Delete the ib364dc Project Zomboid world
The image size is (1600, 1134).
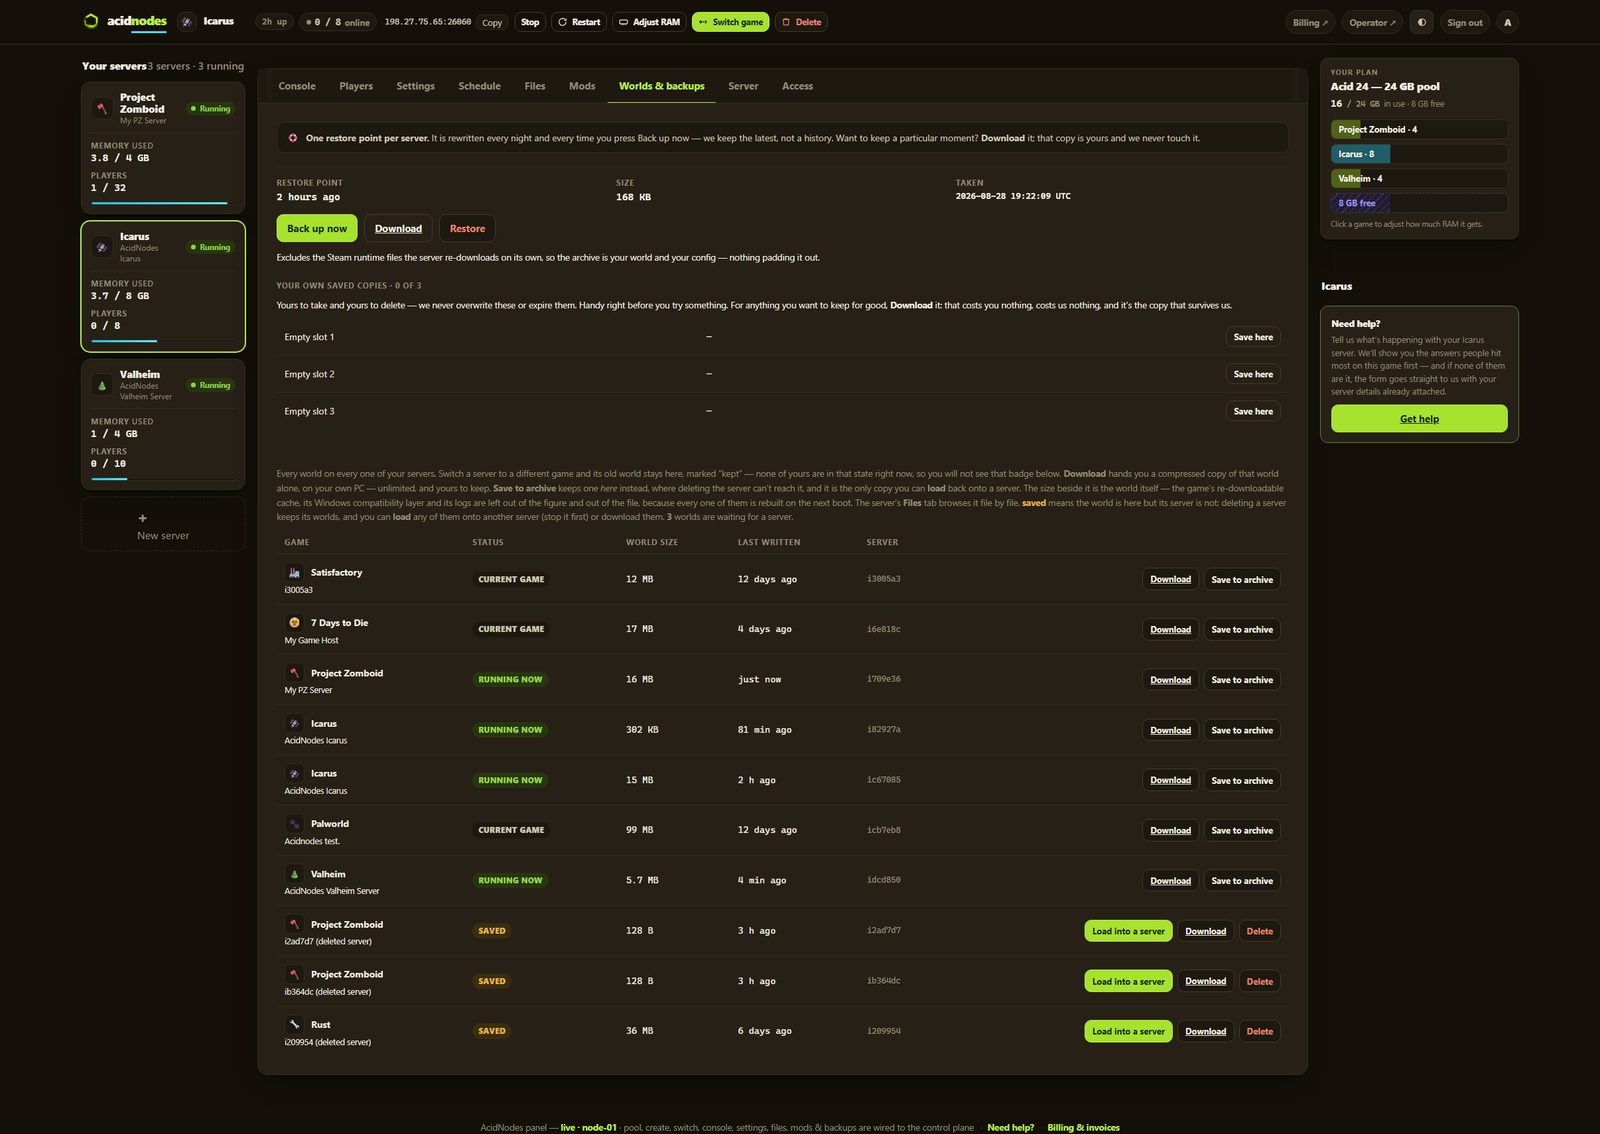tap(1260, 981)
